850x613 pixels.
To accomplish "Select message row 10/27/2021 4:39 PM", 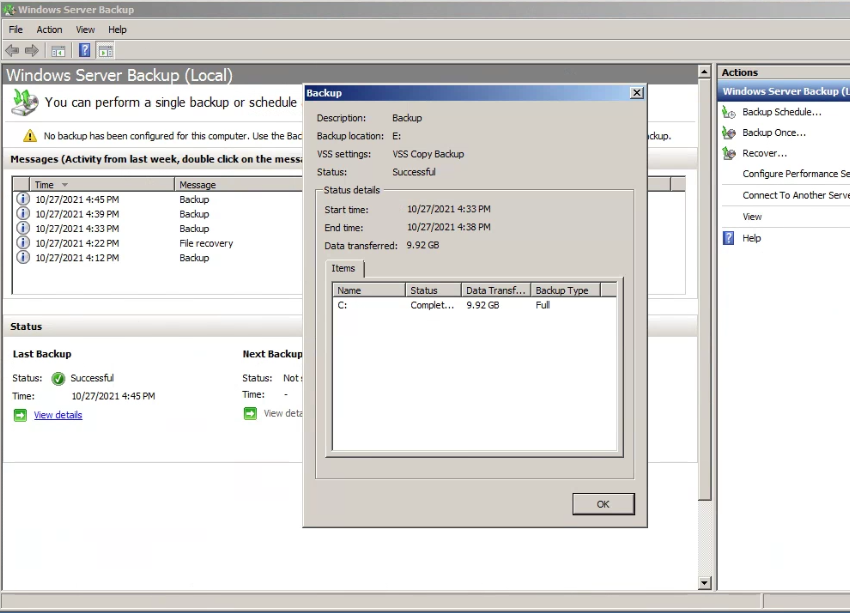I will coord(158,214).
